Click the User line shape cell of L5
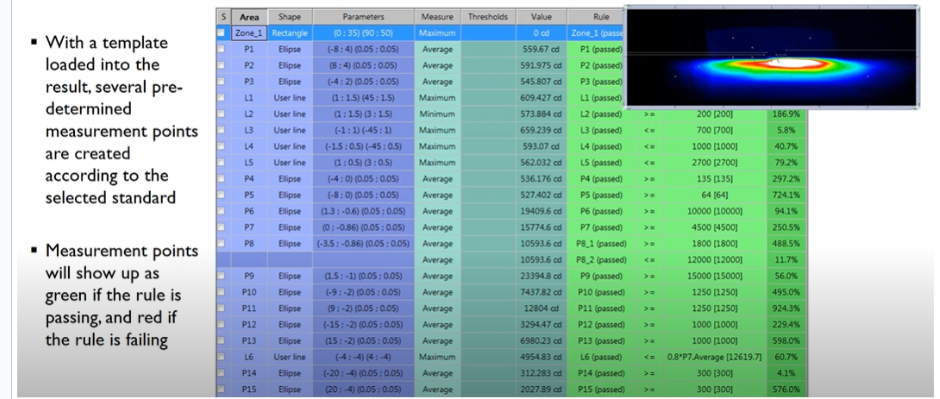940x399 pixels. point(290,163)
